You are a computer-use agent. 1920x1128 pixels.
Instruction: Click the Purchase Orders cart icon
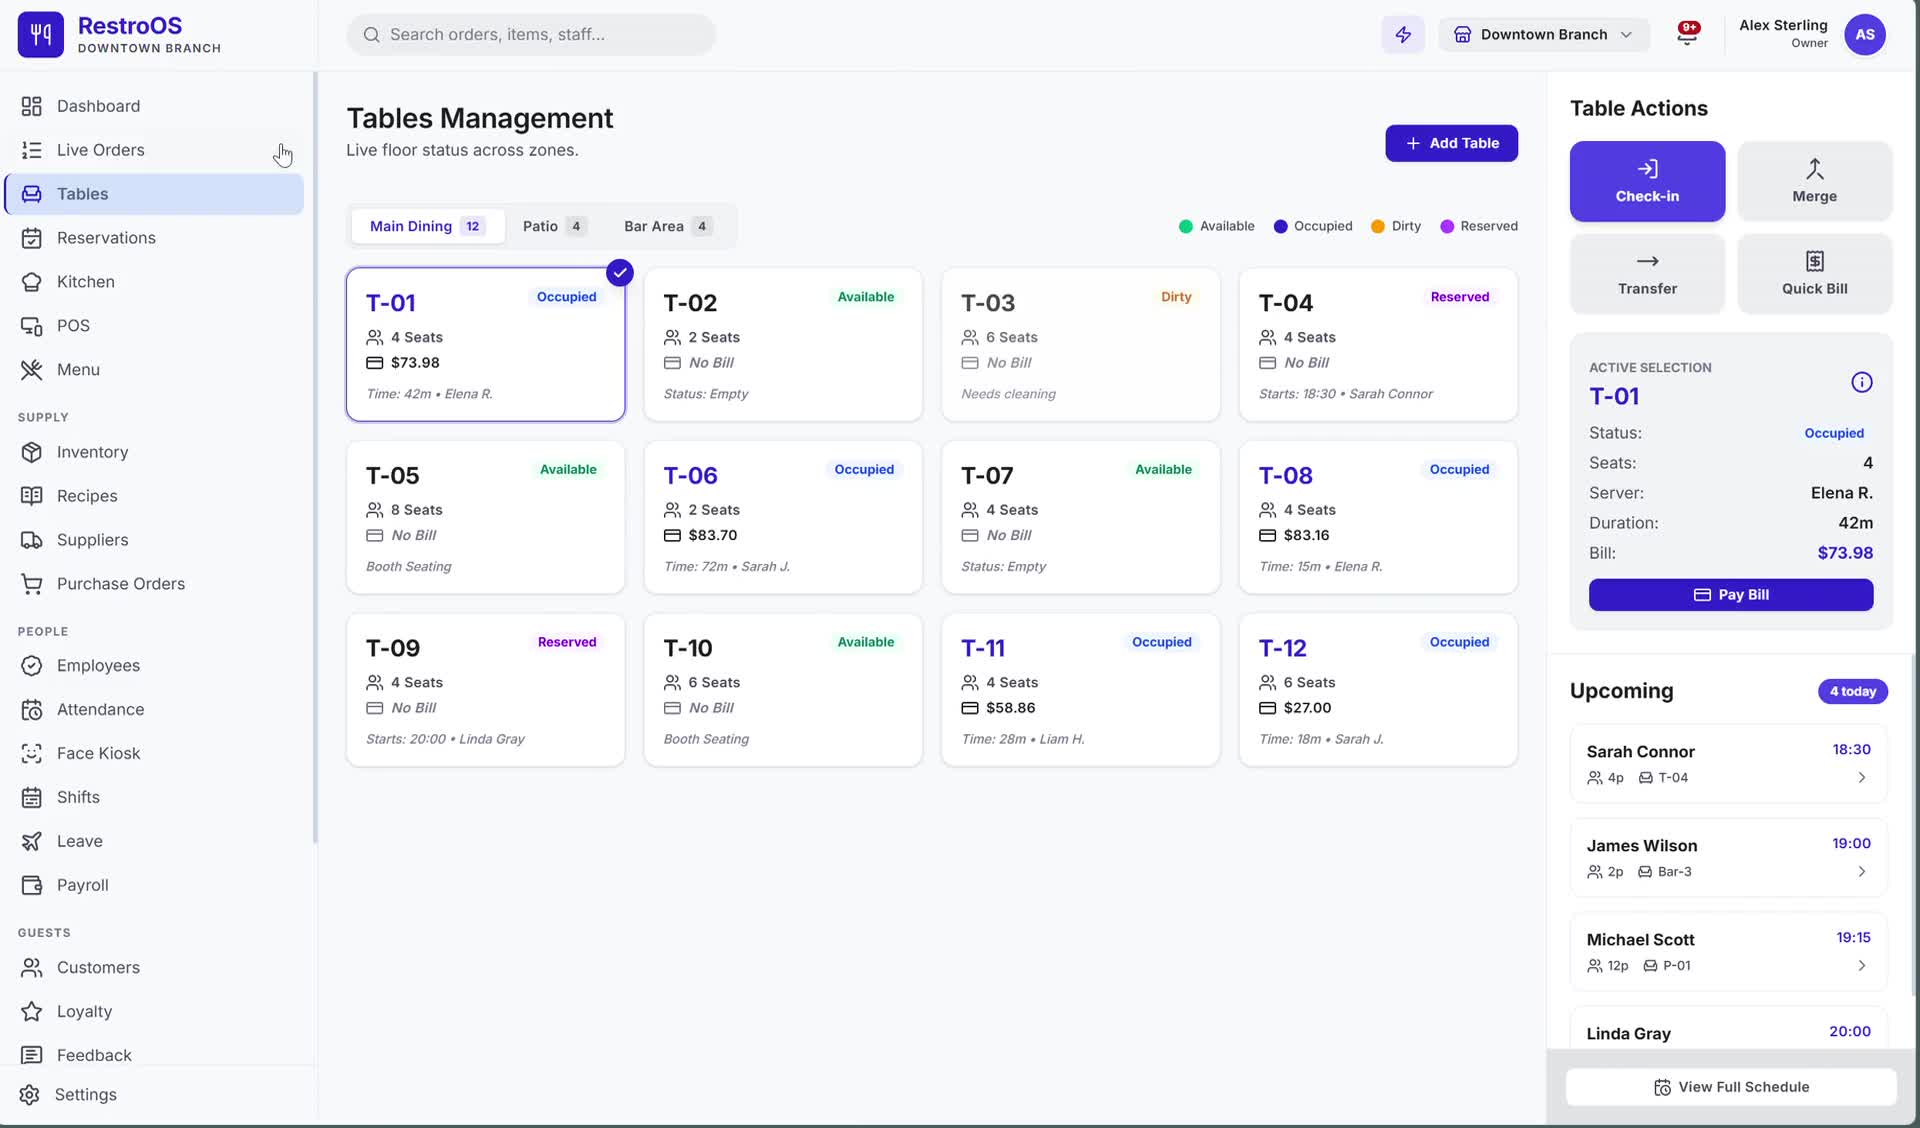pyautogui.click(x=32, y=584)
